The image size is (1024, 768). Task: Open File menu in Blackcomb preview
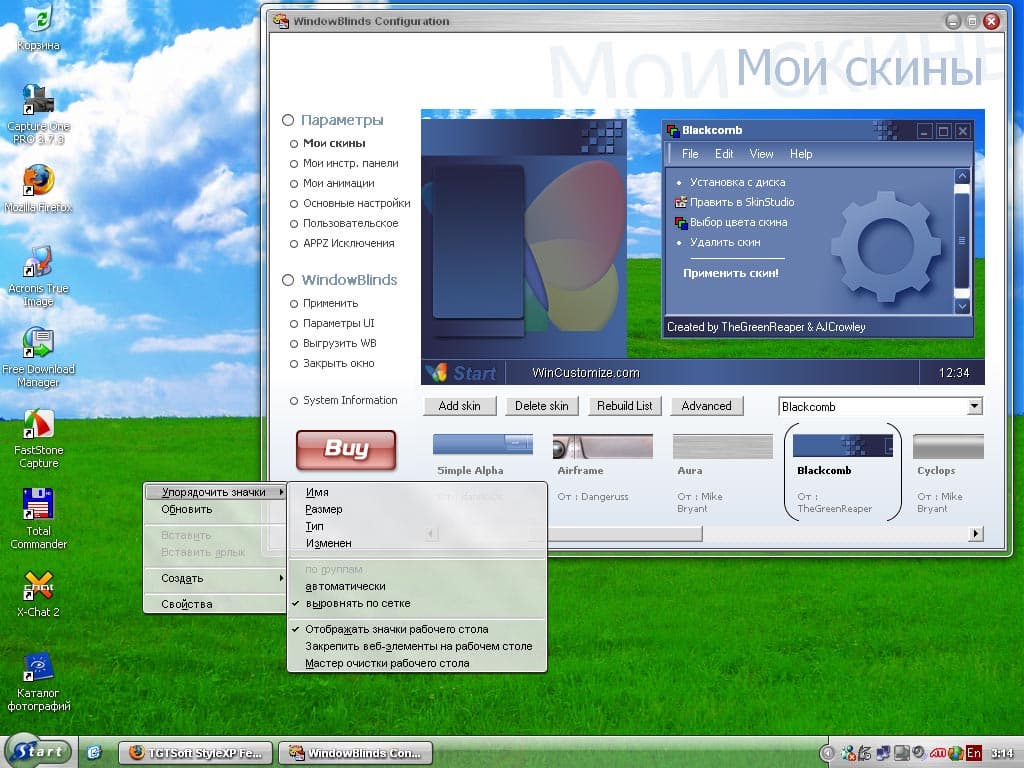coord(690,154)
